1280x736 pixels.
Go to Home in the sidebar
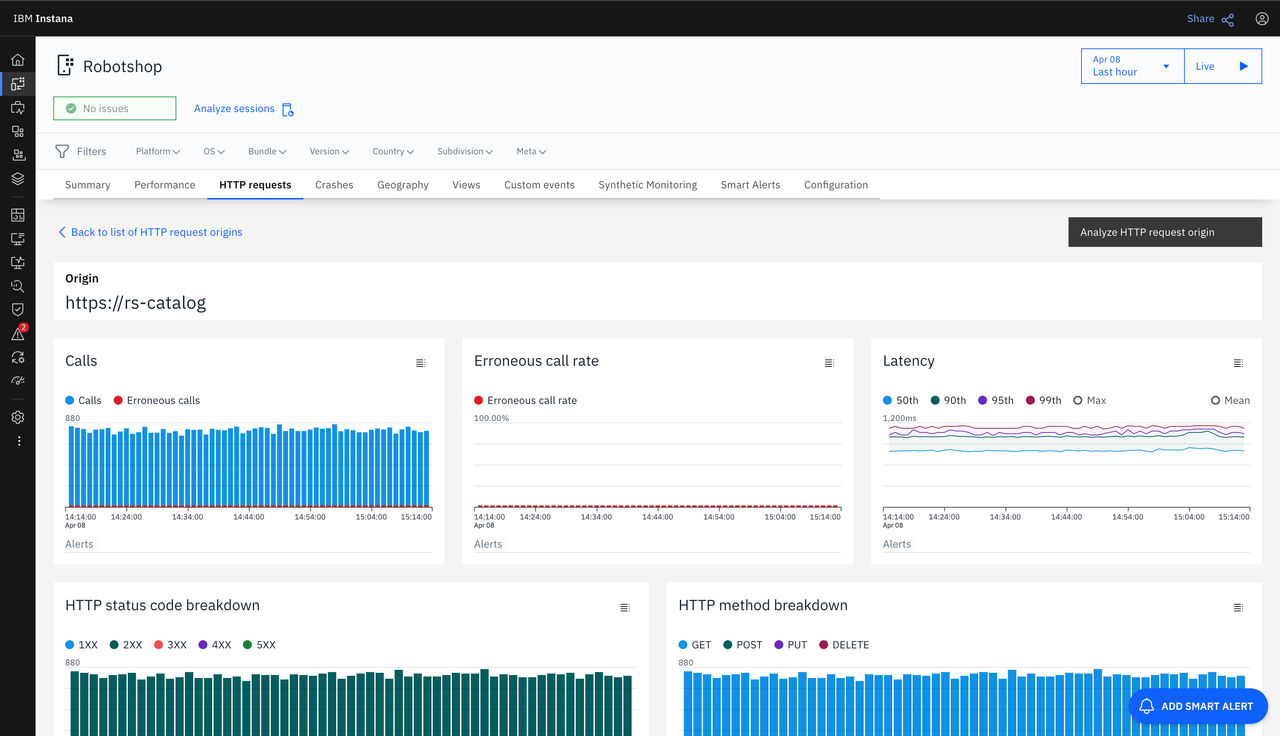18,60
